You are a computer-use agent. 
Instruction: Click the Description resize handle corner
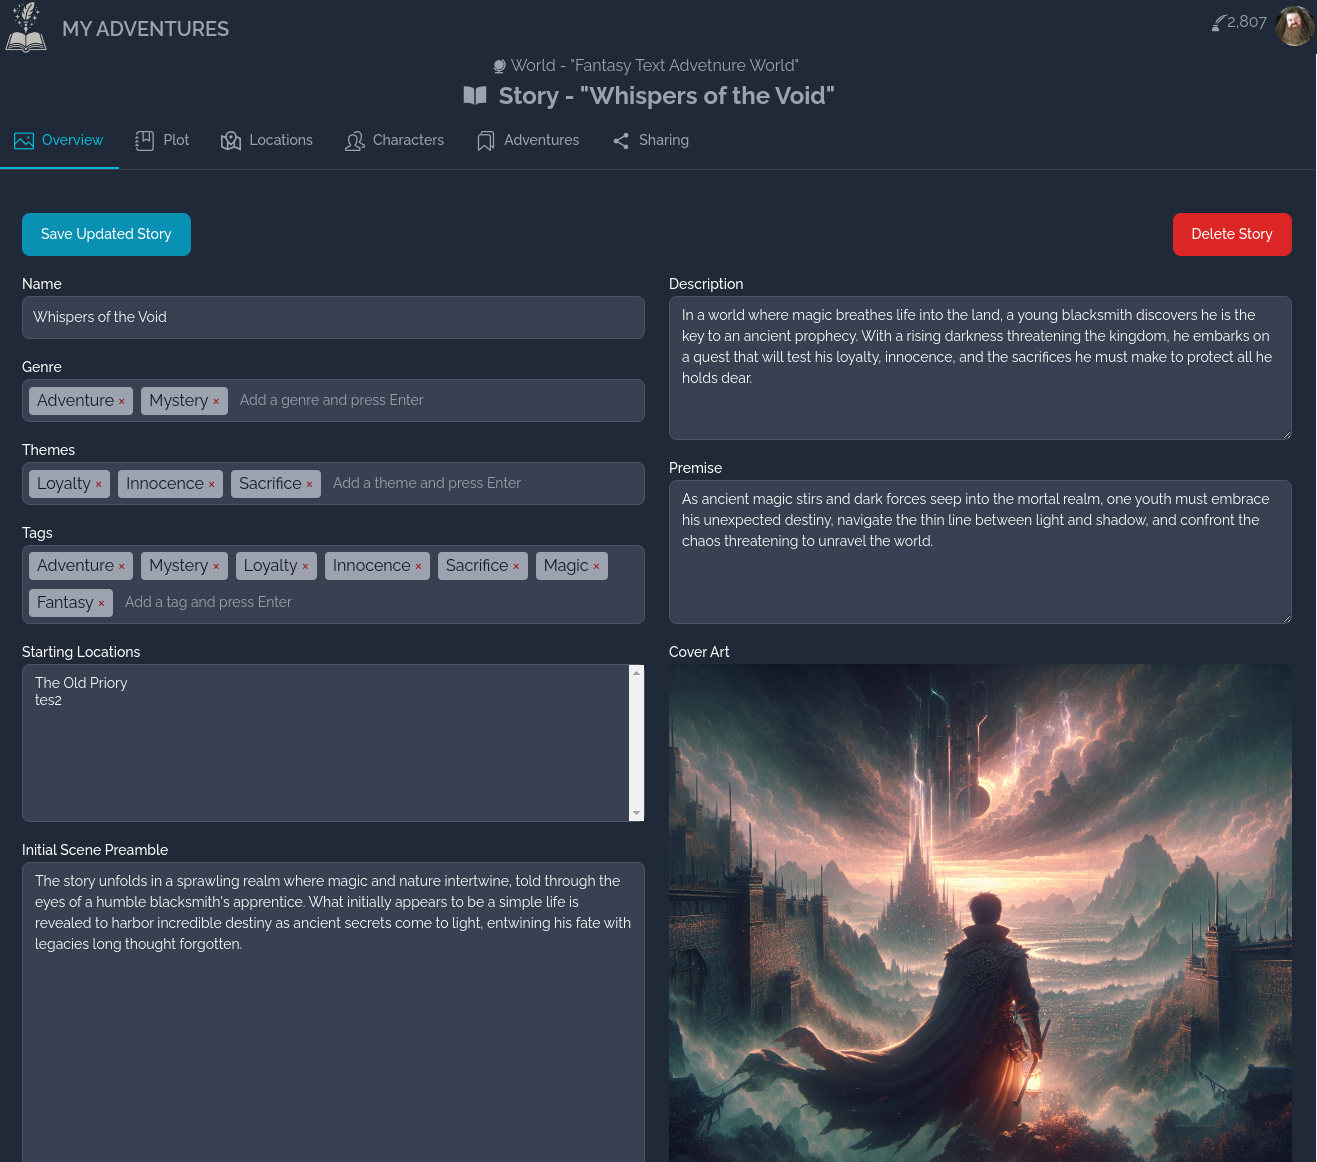point(1286,434)
